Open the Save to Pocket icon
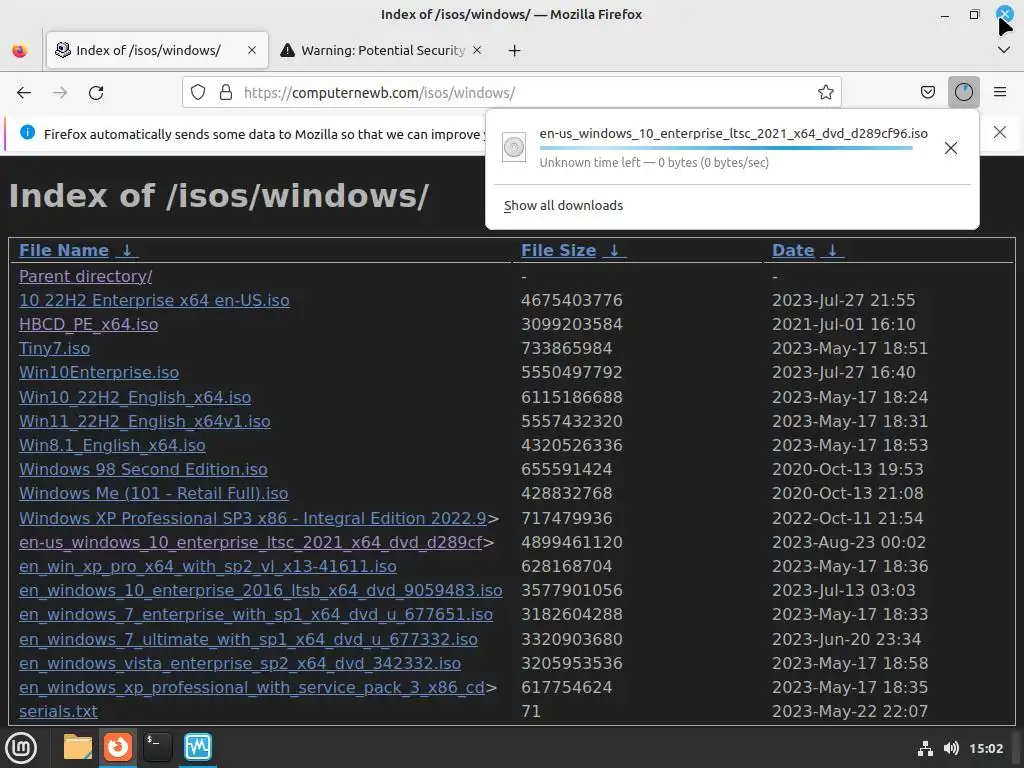Screen dimensions: 1024x768 coord(927,93)
